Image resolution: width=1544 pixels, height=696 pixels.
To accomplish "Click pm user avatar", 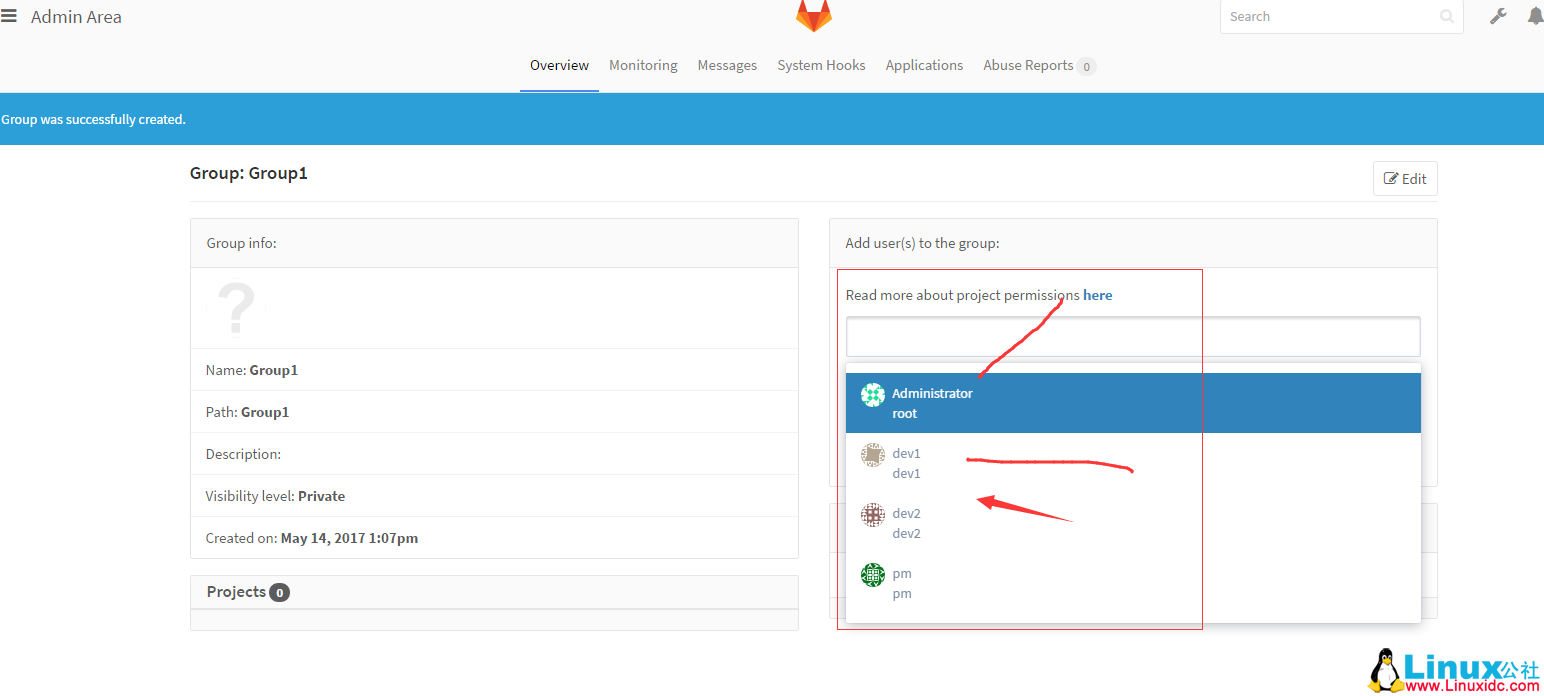I will point(873,575).
